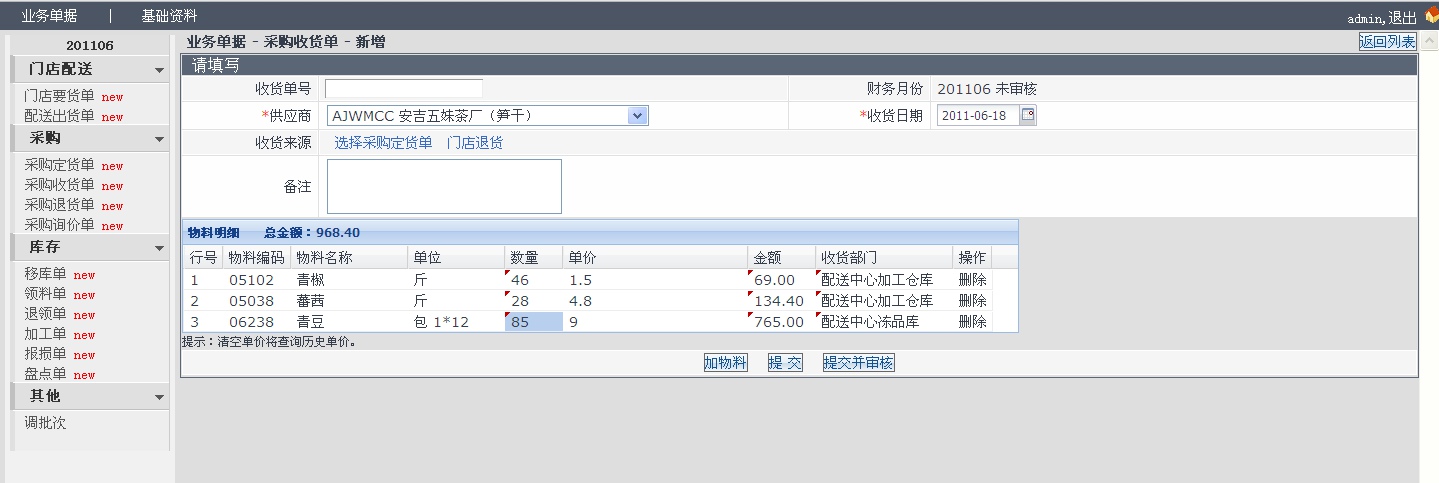Image resolution: width=1439 pixels, height=483 pixels.
Task: Open 退领单 in sidebar
Action: click(45, 314)
